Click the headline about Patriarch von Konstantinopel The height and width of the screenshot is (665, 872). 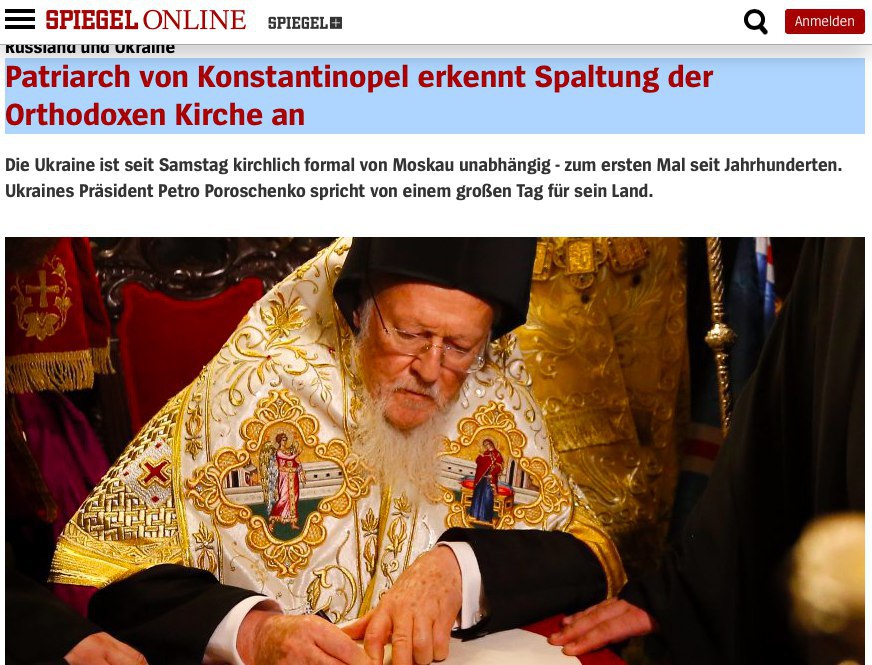pyautogui.click(x=359, y=96)
